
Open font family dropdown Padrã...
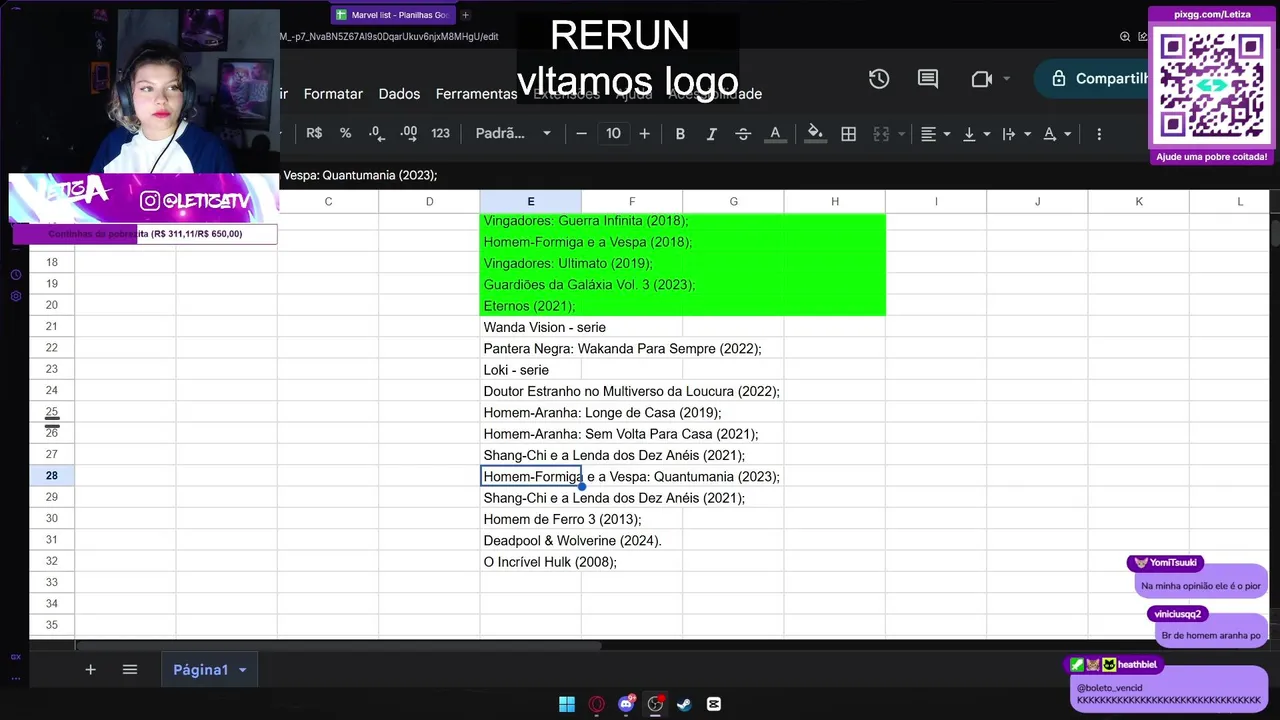point(512,133)
